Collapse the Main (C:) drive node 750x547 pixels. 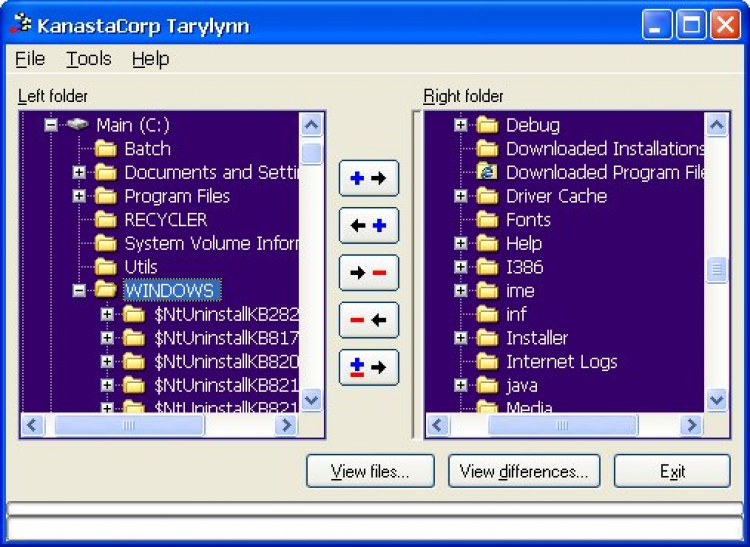[x=51, y=125]
